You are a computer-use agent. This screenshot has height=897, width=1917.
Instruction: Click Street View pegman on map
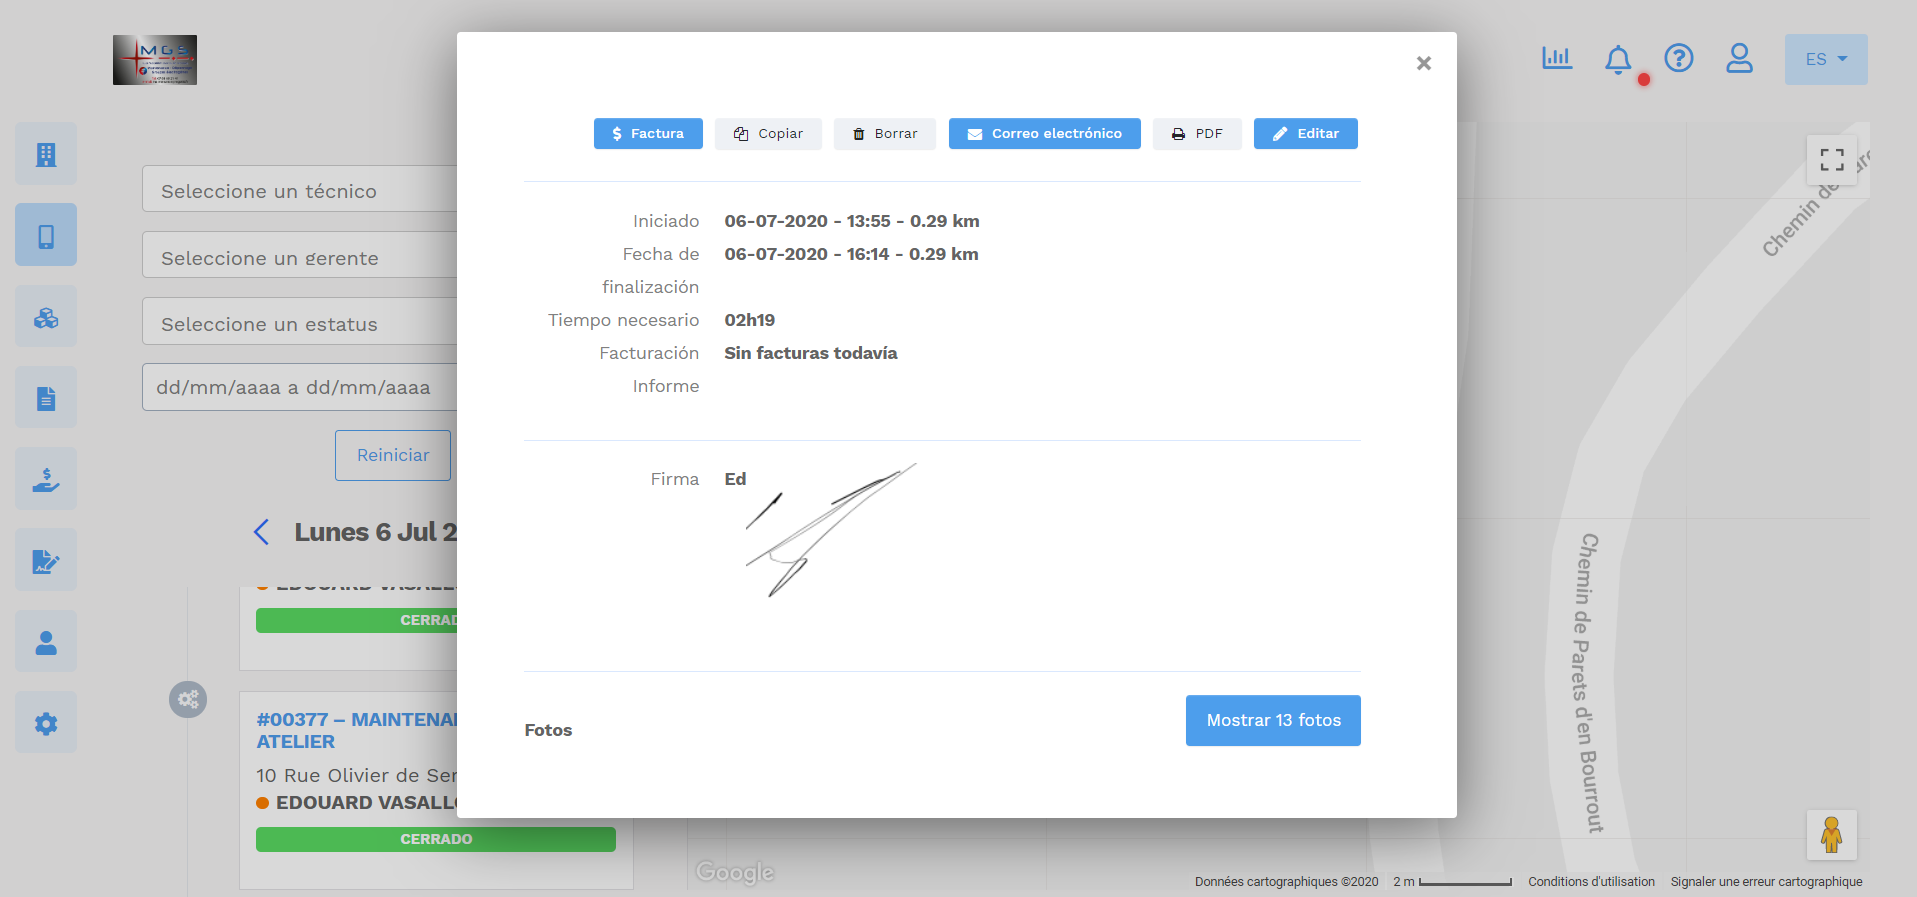(x=1832, y=835)
